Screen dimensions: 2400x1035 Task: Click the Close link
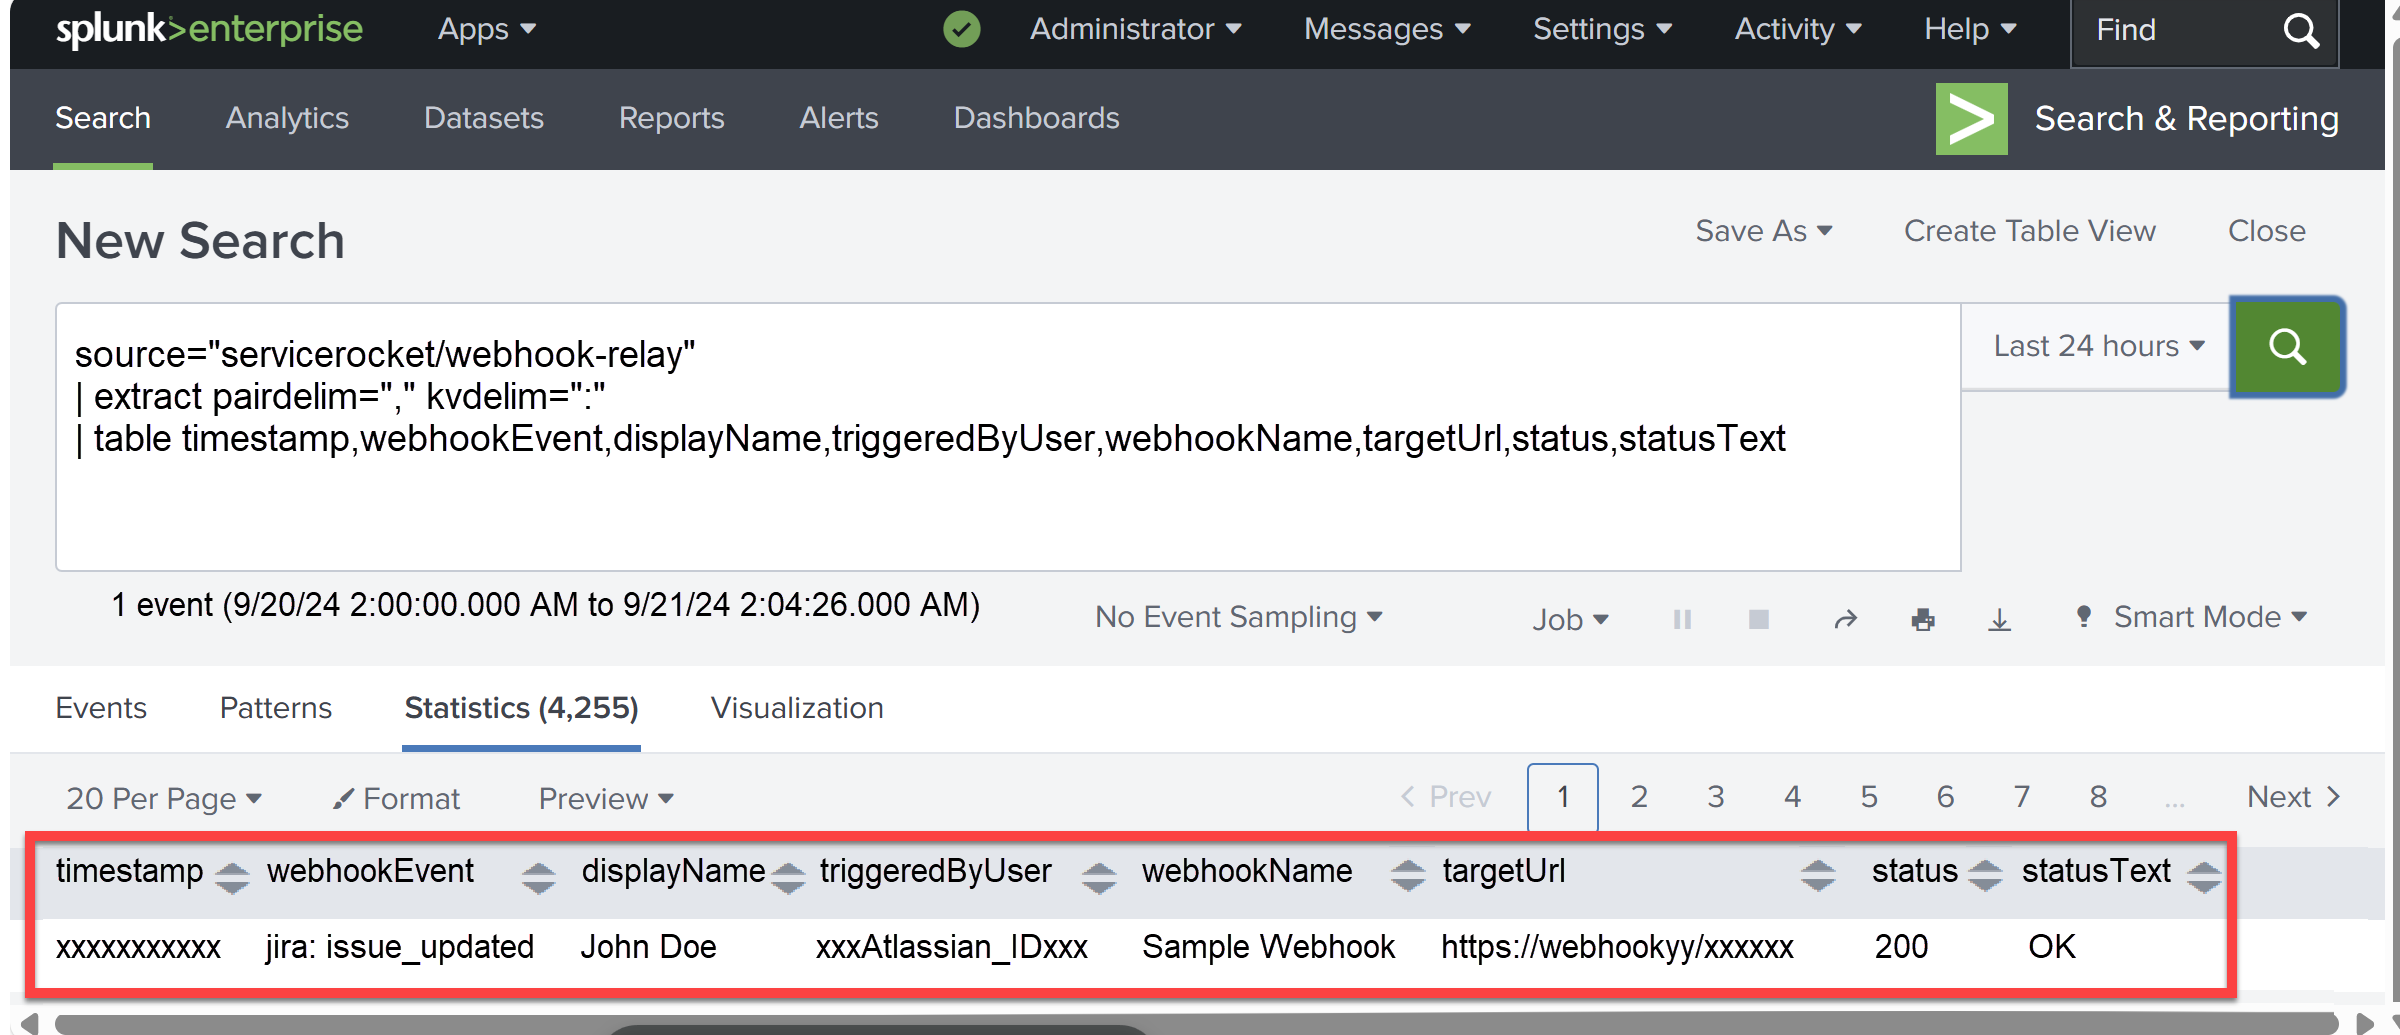[2266, 231]
